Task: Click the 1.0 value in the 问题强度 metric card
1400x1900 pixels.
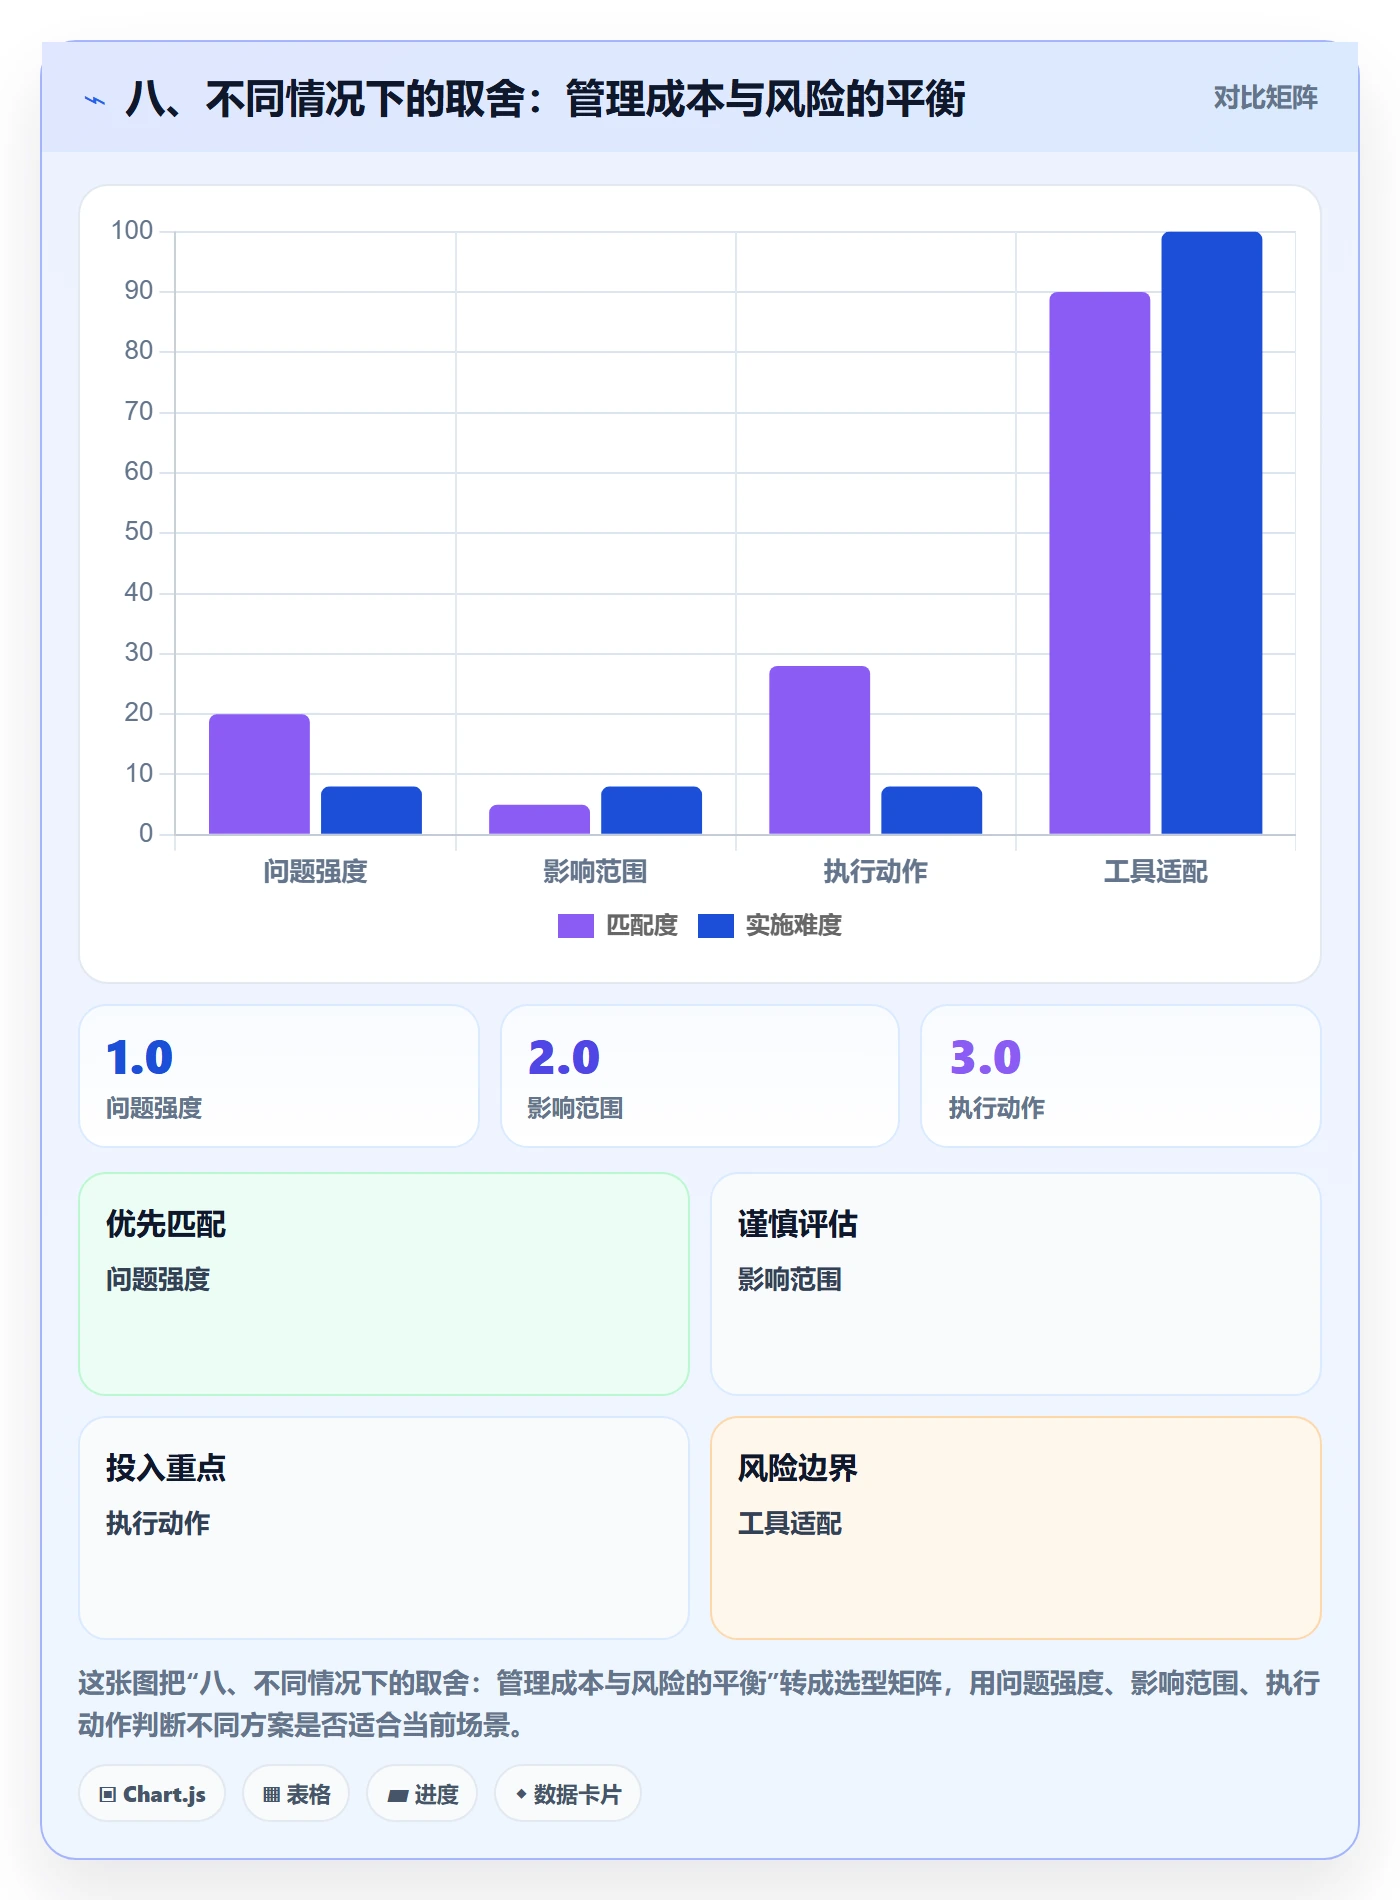Action: pos(140,1058)
